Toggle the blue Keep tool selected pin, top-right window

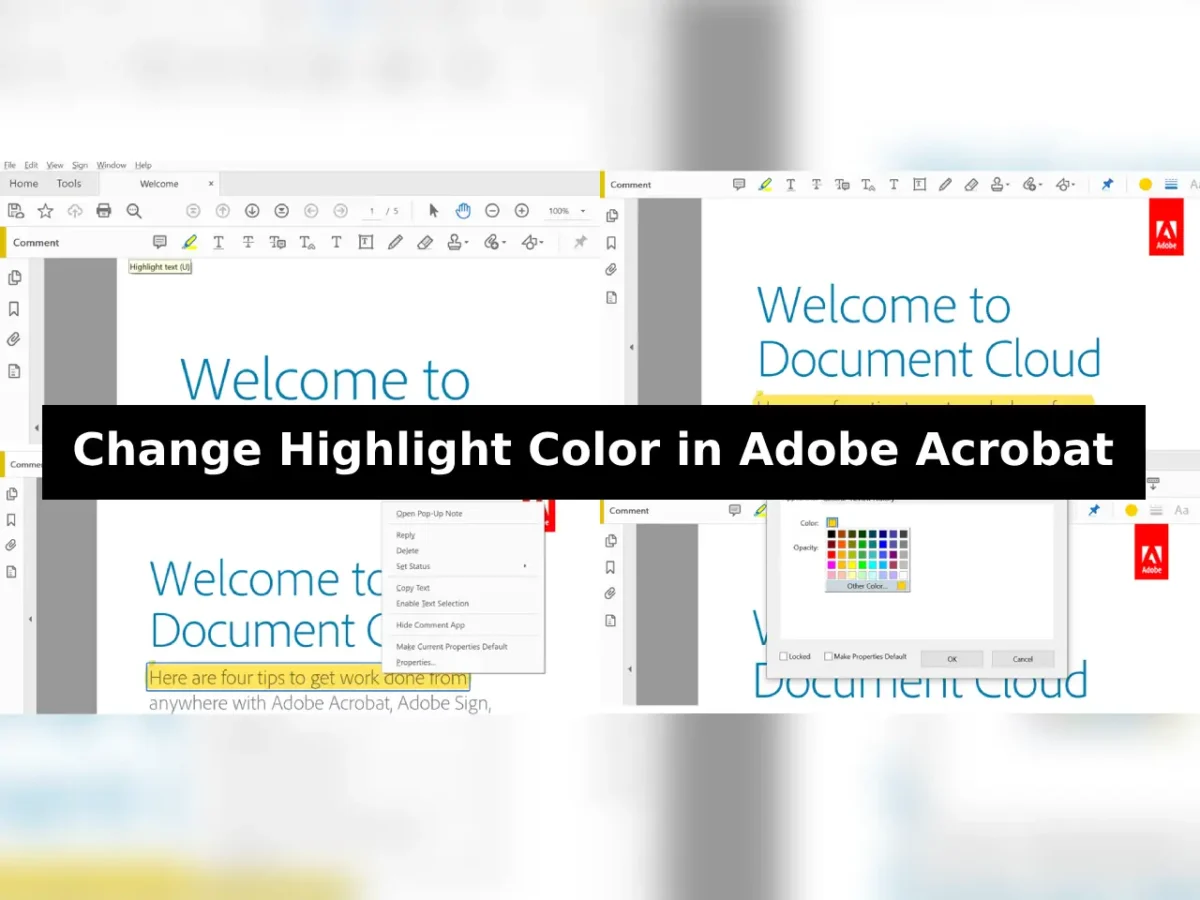pyautogui.click(x=1107, y=184)
